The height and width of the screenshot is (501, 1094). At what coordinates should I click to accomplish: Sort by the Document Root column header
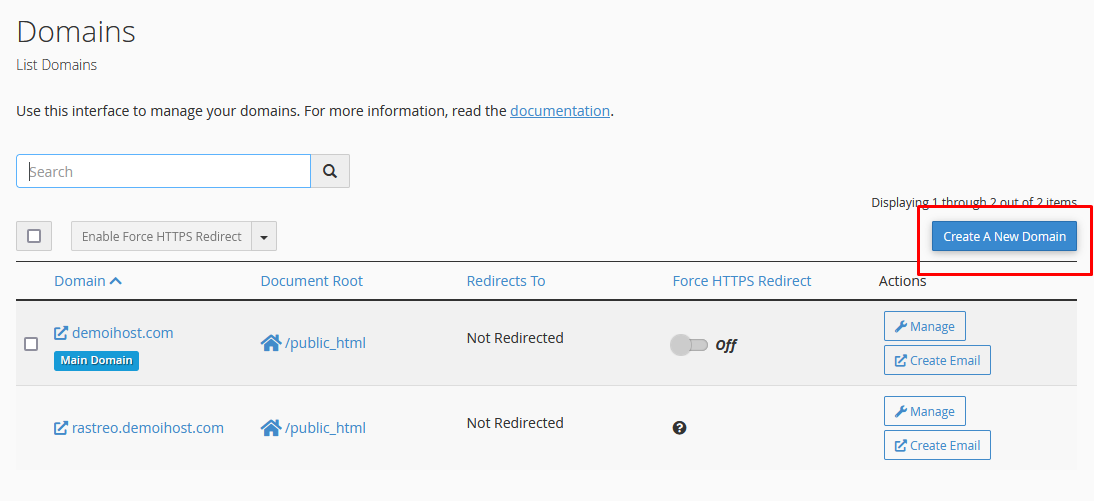312,281
